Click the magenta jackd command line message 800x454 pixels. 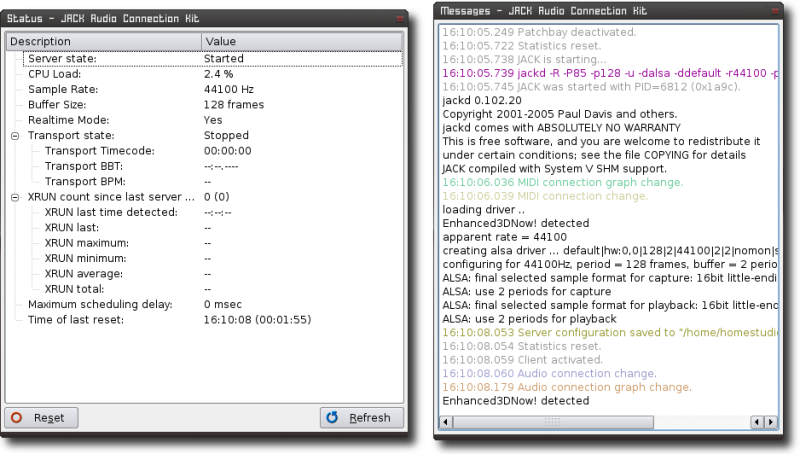[610, 73]
